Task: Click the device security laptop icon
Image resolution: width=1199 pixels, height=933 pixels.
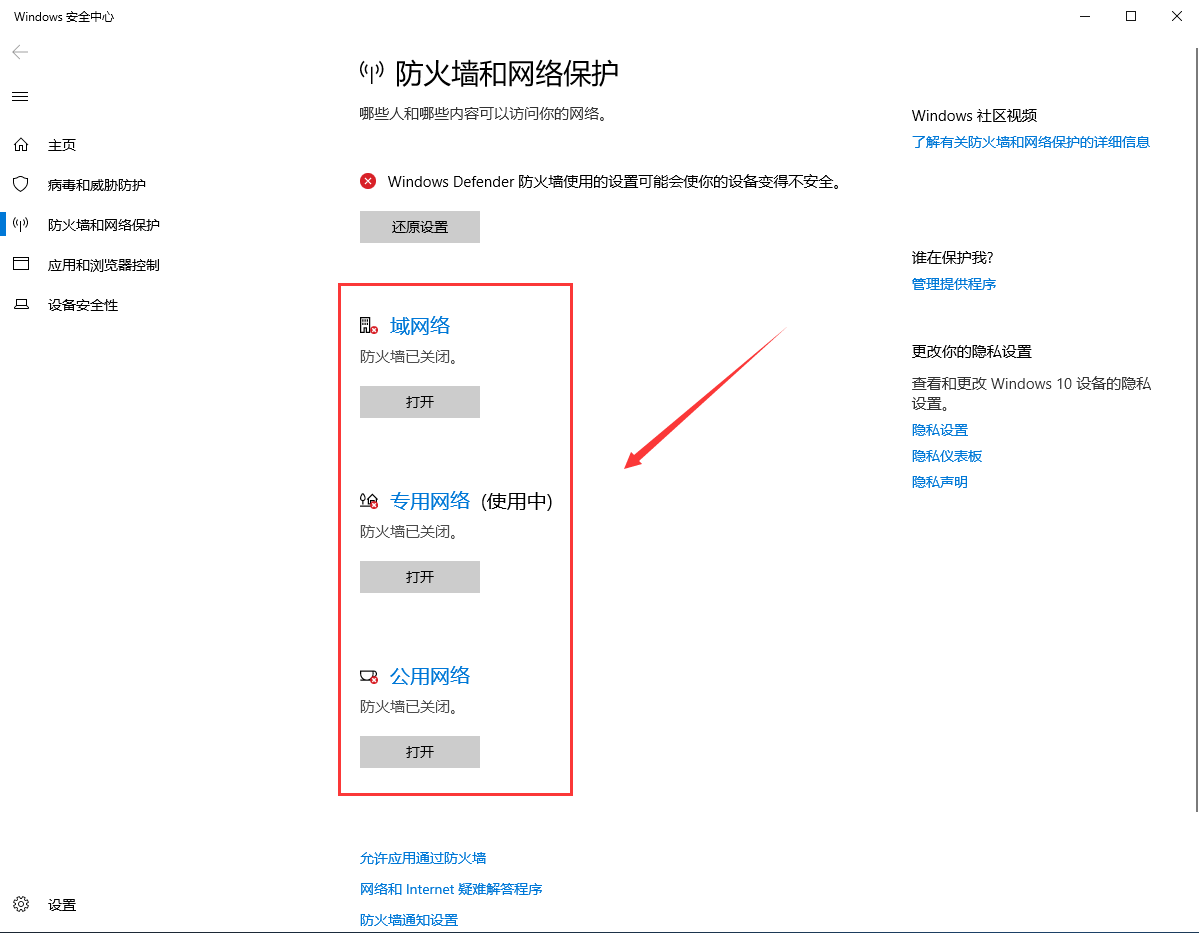Action: point(20,305)
